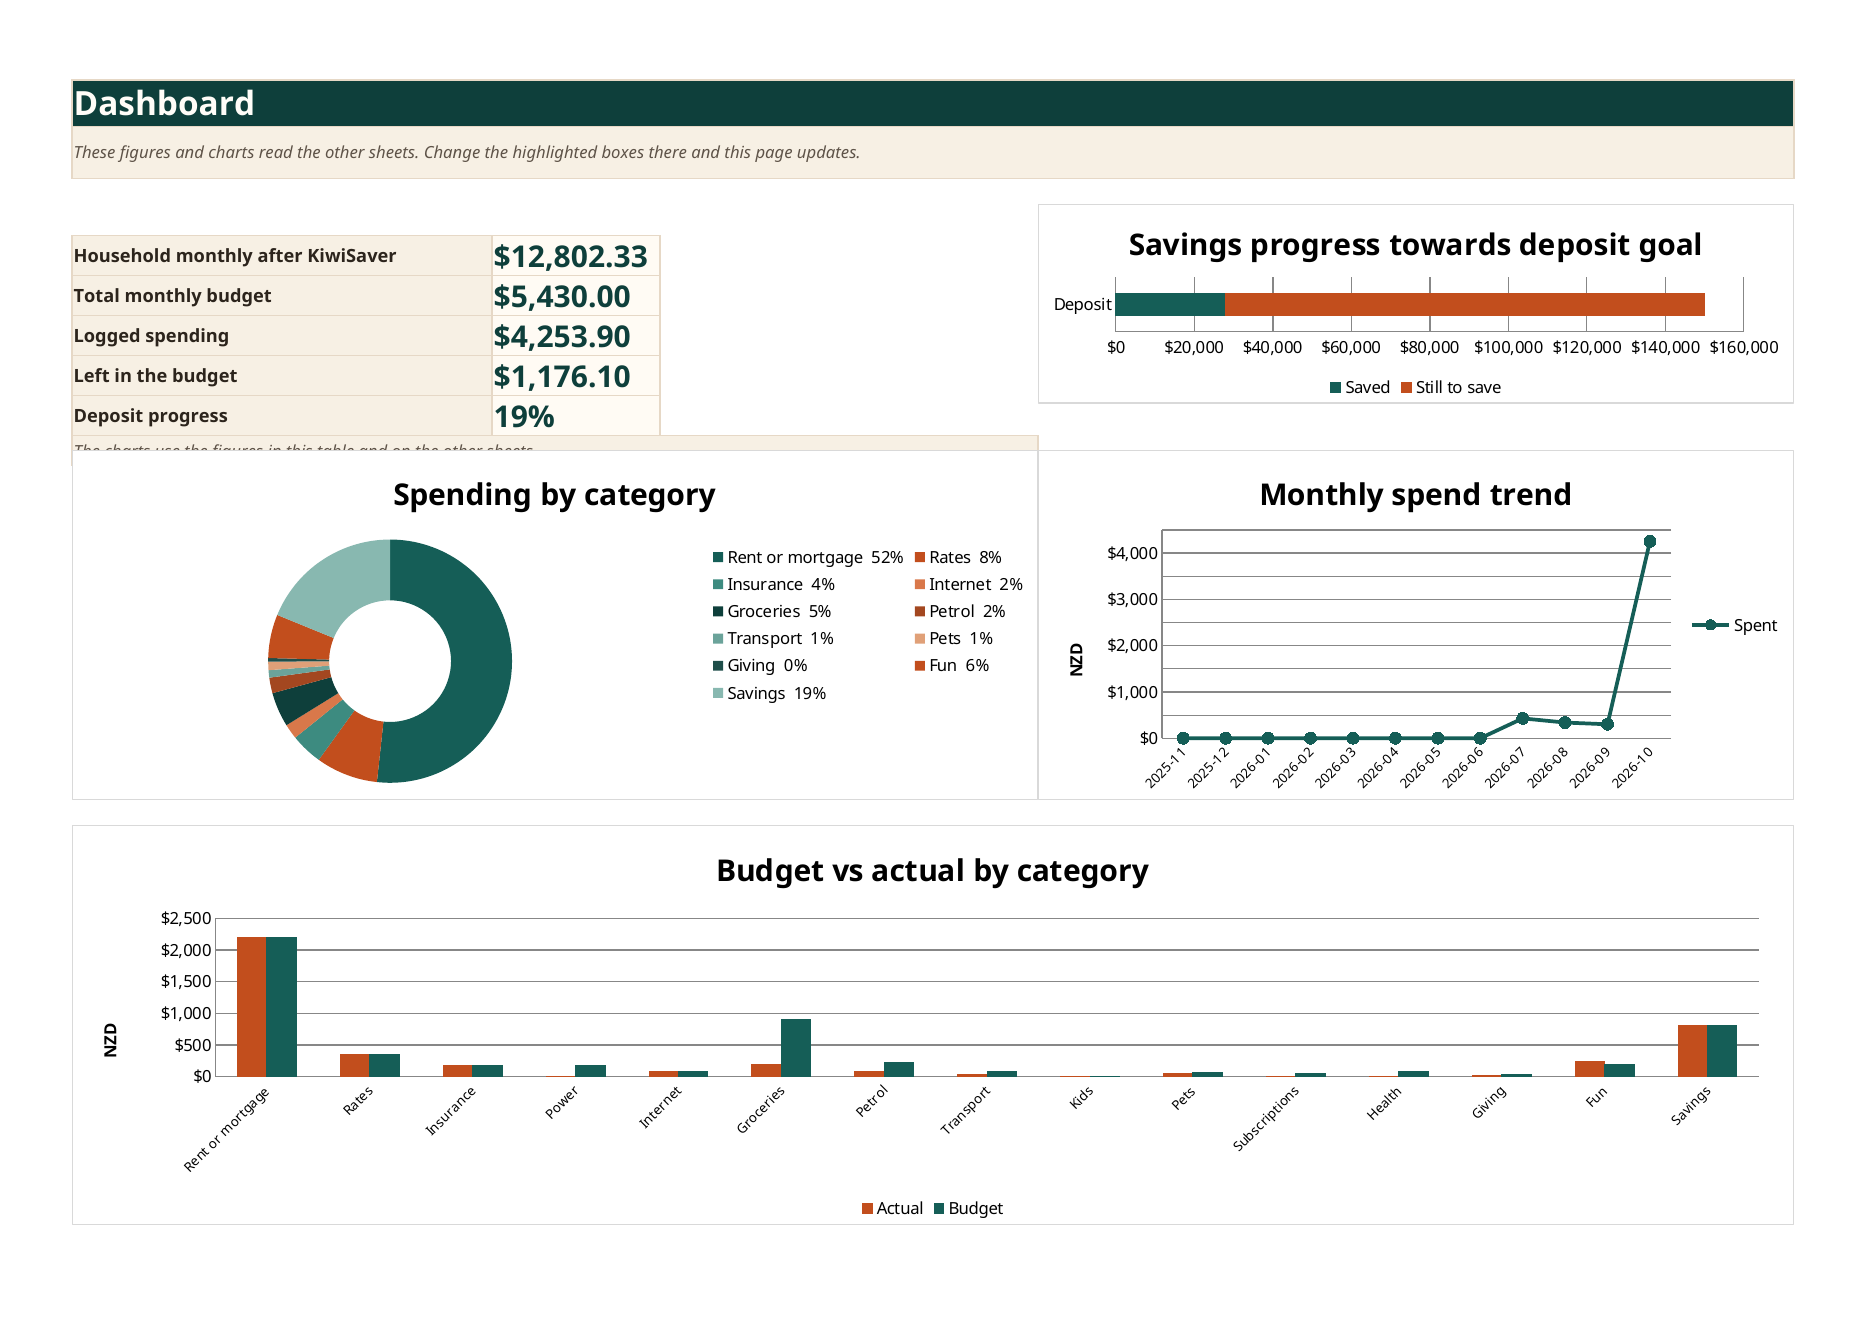This screenshot has width=1871, height=1323.
Task: Select the Savings budget bar
Action: pyautogui.click(x=1722, y=1051)
